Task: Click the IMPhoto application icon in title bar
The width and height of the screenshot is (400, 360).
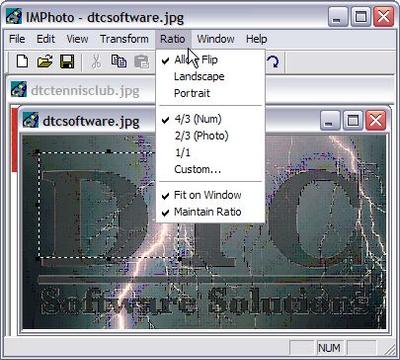Action: coord(14,17)
